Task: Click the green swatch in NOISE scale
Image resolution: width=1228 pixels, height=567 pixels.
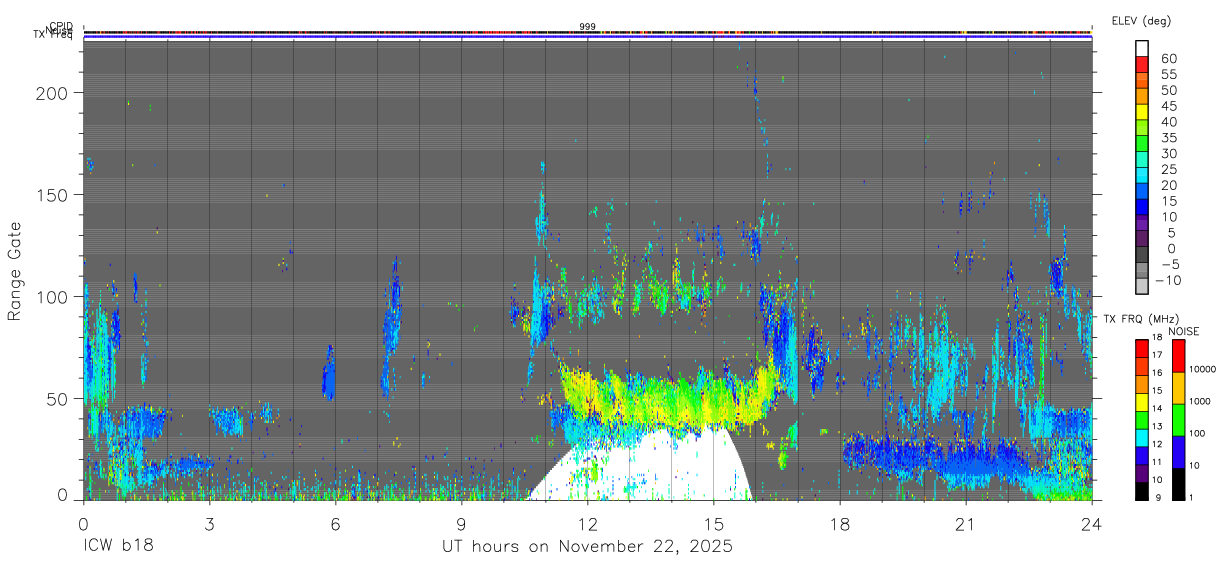Action: click(1179, 420)
